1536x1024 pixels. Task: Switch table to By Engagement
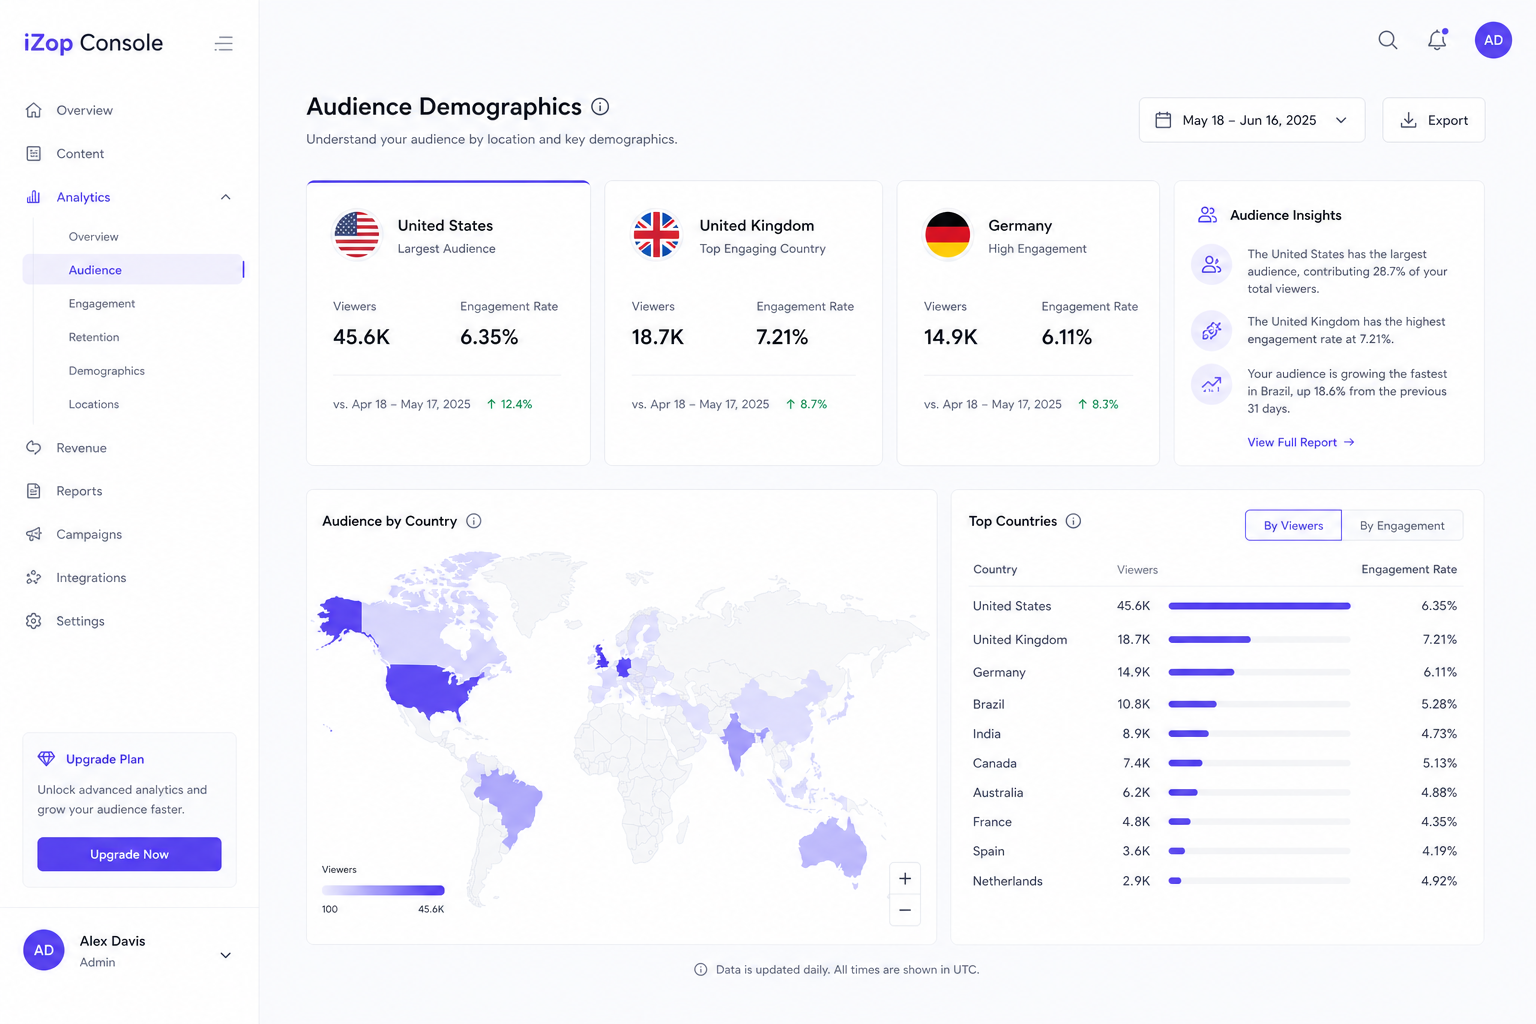[x=1402, y=525]
